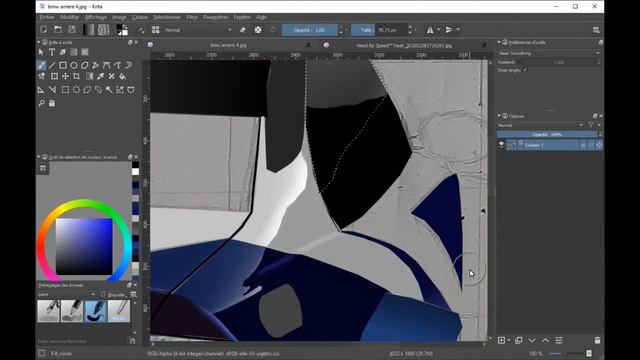
Task: Select the Shape Select arrow tool
Action: pos(41,52)
